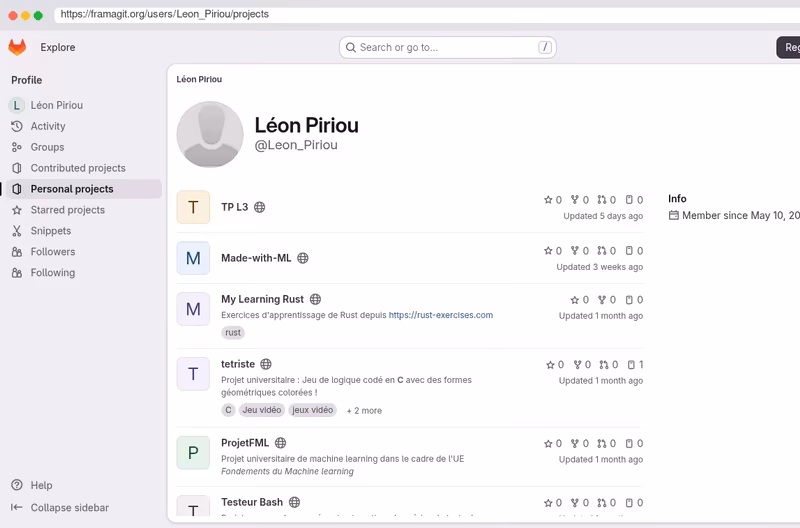The height and width of the screenshot is (528, 800).
Task: Click the TP L3 project avatar
Action: (x=193, y=207)
